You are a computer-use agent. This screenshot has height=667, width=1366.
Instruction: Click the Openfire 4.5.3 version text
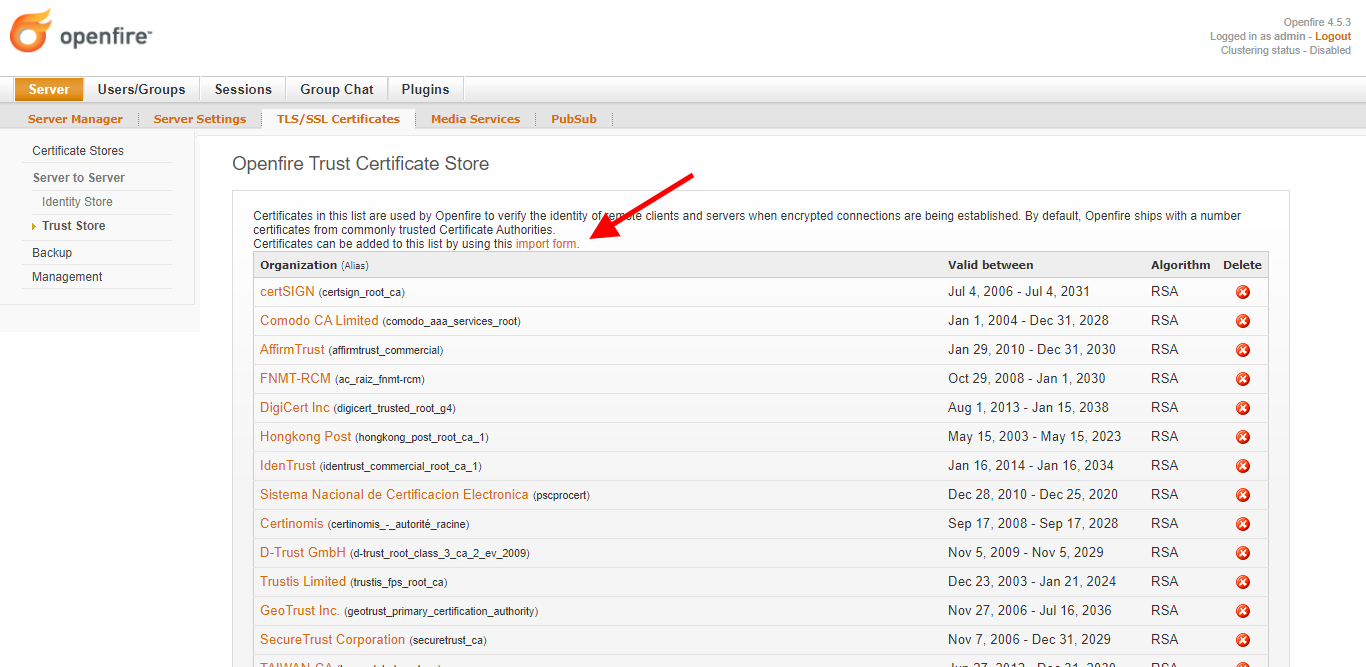pyautogui.click(x=1318, y=23)
